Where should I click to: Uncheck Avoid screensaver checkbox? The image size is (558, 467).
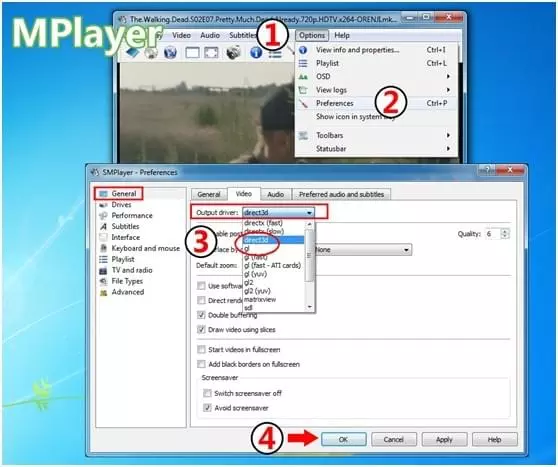pyautogui.click(x=207, y=408)
